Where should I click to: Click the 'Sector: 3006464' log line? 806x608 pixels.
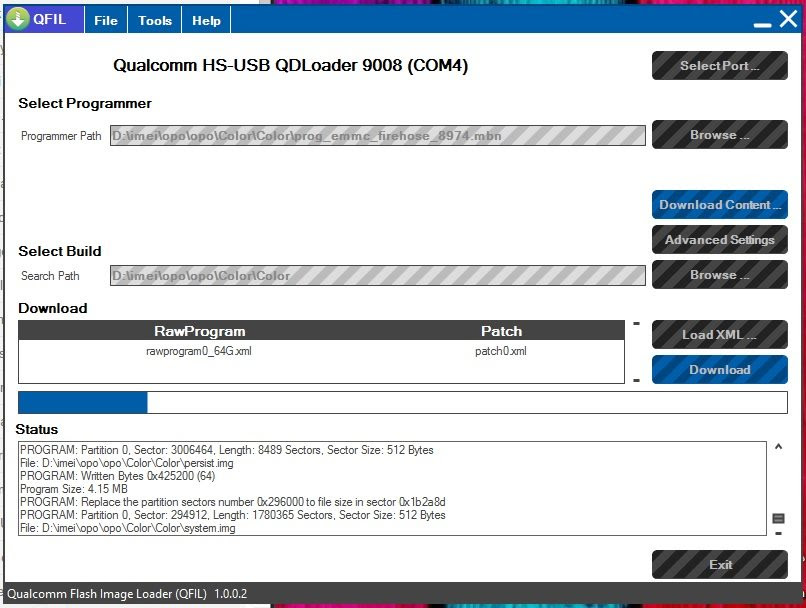pos(227,450)
